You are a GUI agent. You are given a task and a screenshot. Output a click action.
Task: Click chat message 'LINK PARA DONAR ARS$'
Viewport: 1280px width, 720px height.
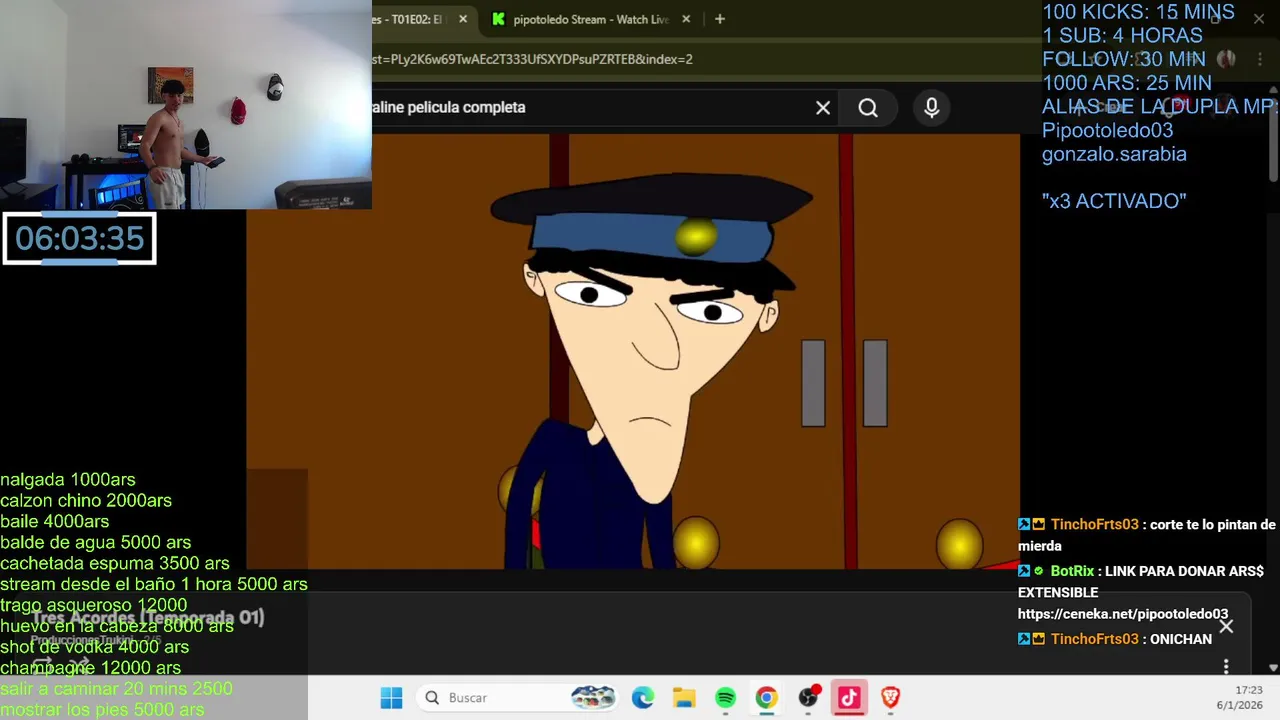coord(1185,571)
